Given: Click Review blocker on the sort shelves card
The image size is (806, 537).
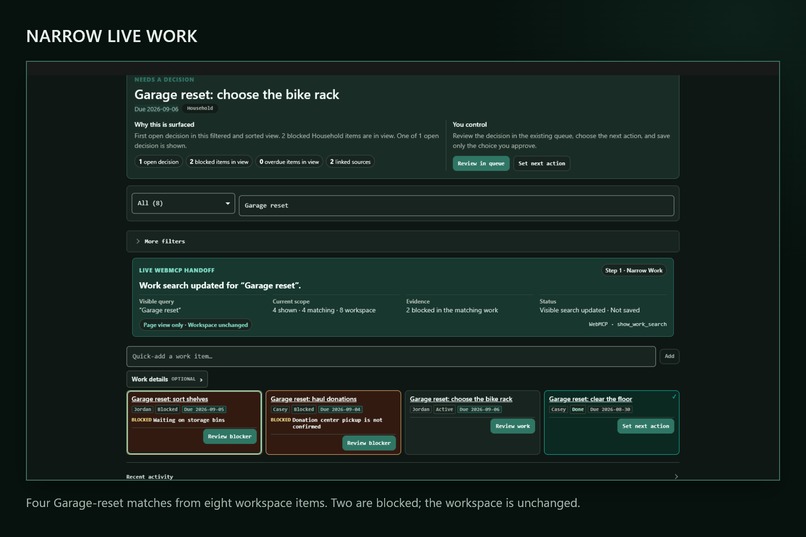Looking at the screenshot, I should [229, 436].
